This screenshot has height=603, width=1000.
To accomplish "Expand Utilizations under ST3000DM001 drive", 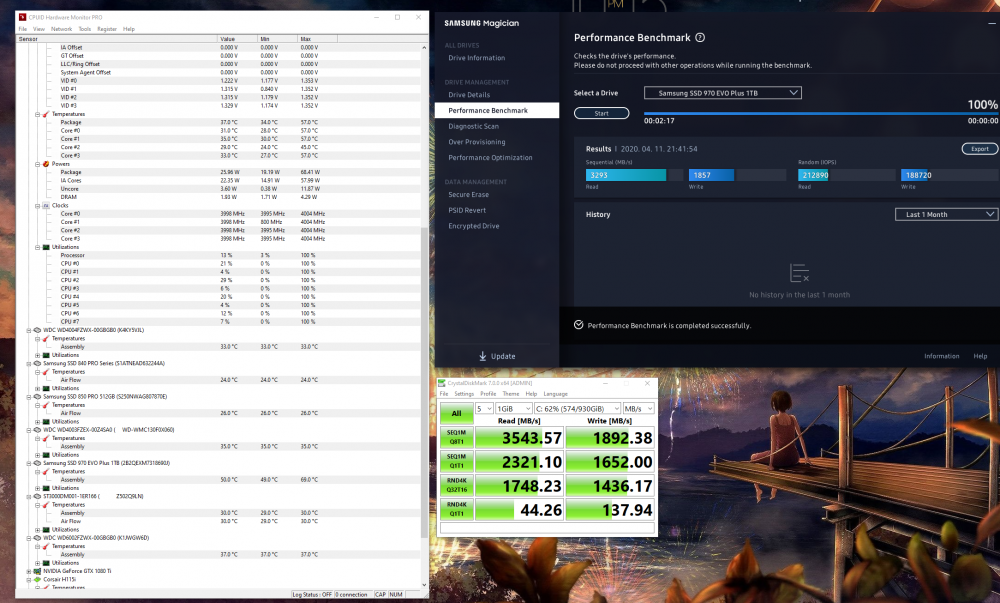I will [x=38, y=530].
